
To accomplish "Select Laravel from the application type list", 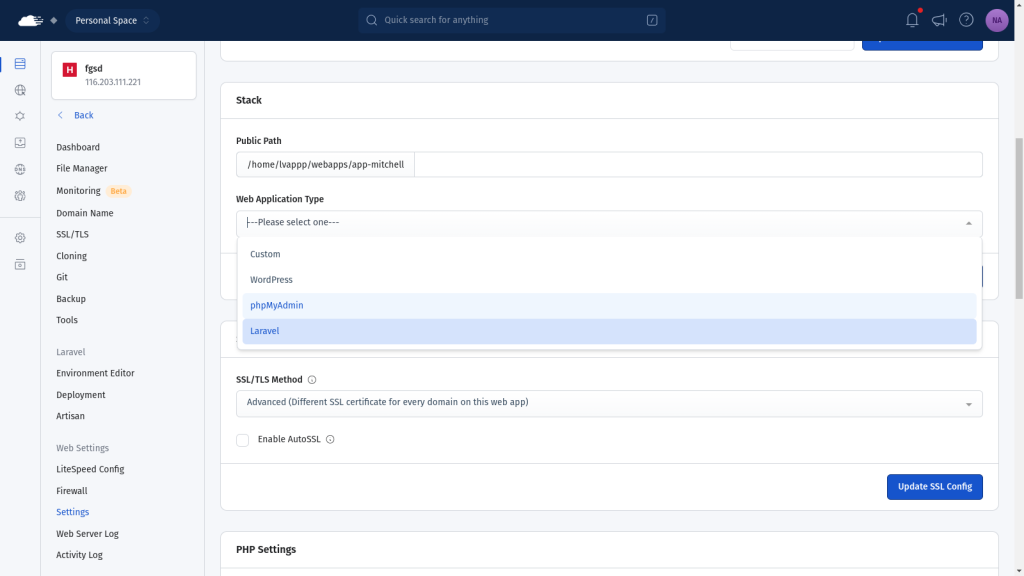I will [609, 331].
